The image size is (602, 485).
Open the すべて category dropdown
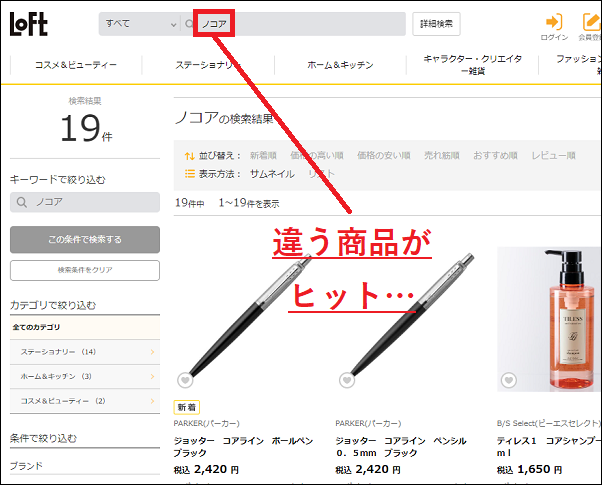139,24
